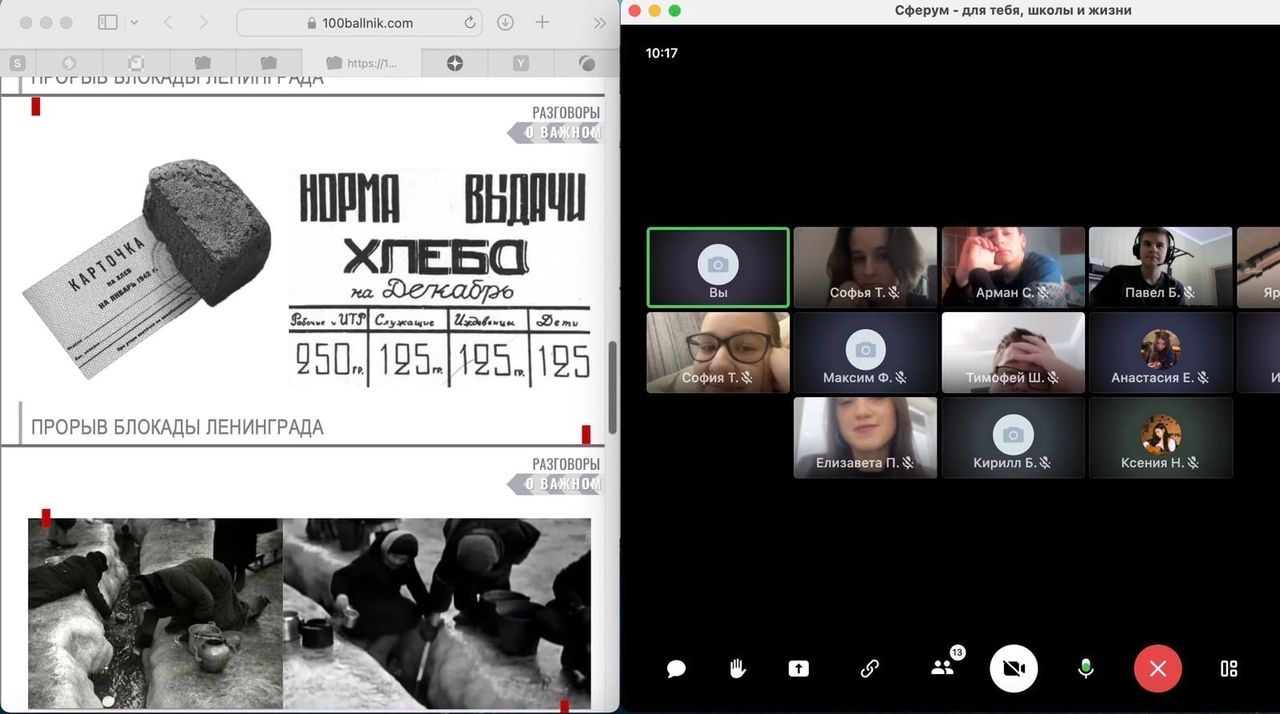
Task: Click the bread ration card image
Action: (x=148, y=269)
